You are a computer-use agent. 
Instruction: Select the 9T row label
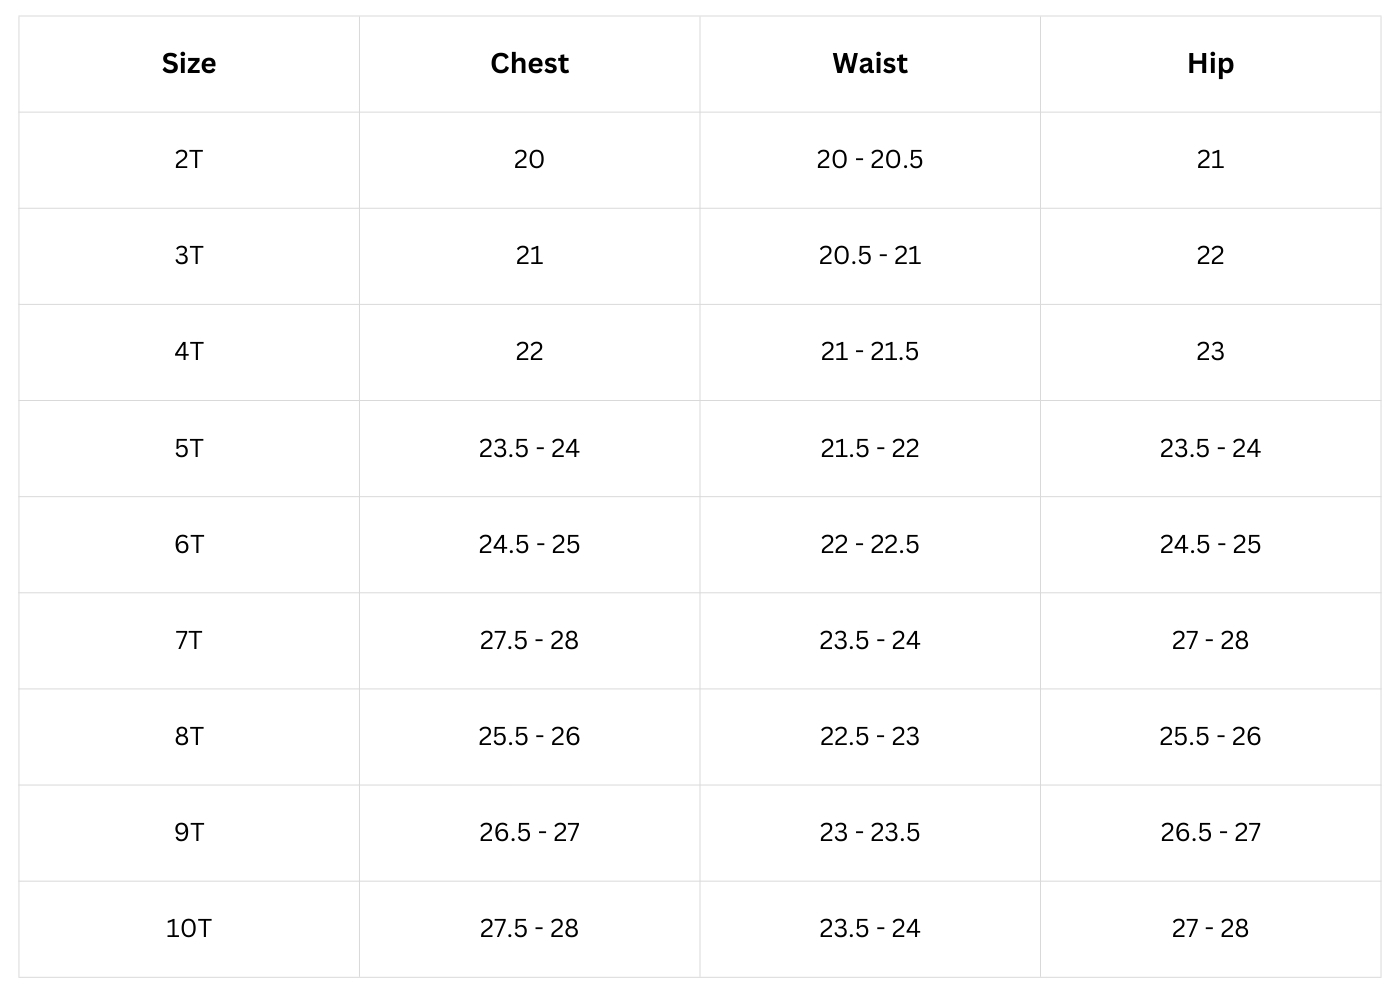189,832
